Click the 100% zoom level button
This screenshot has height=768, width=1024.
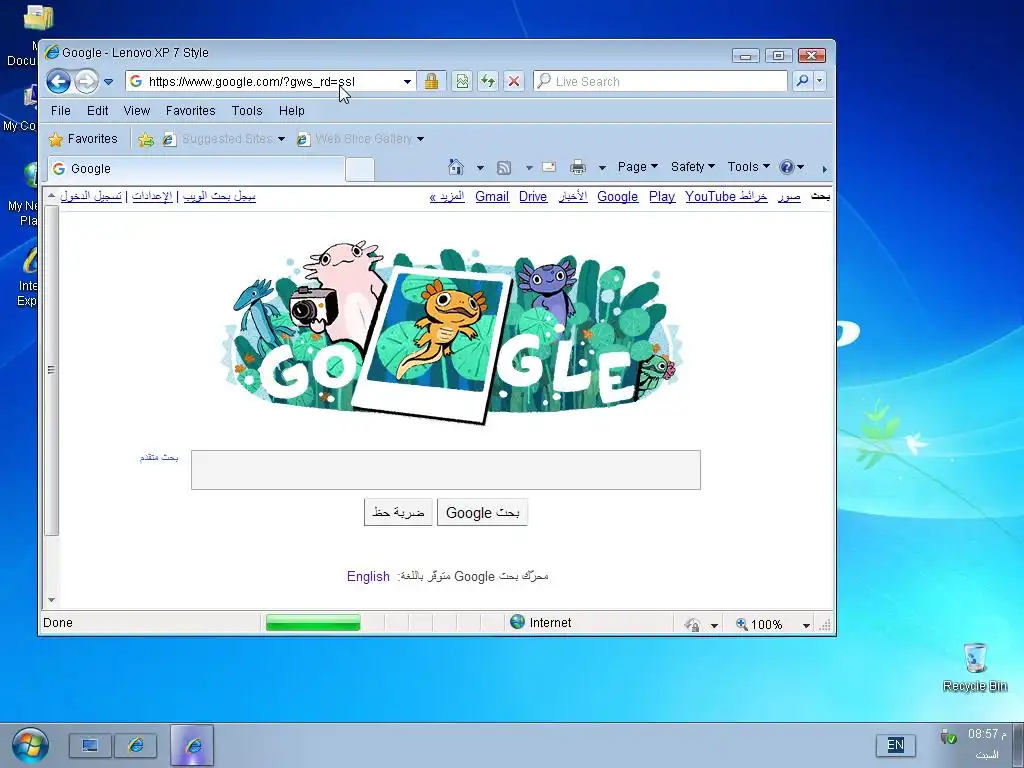point(759,625)
